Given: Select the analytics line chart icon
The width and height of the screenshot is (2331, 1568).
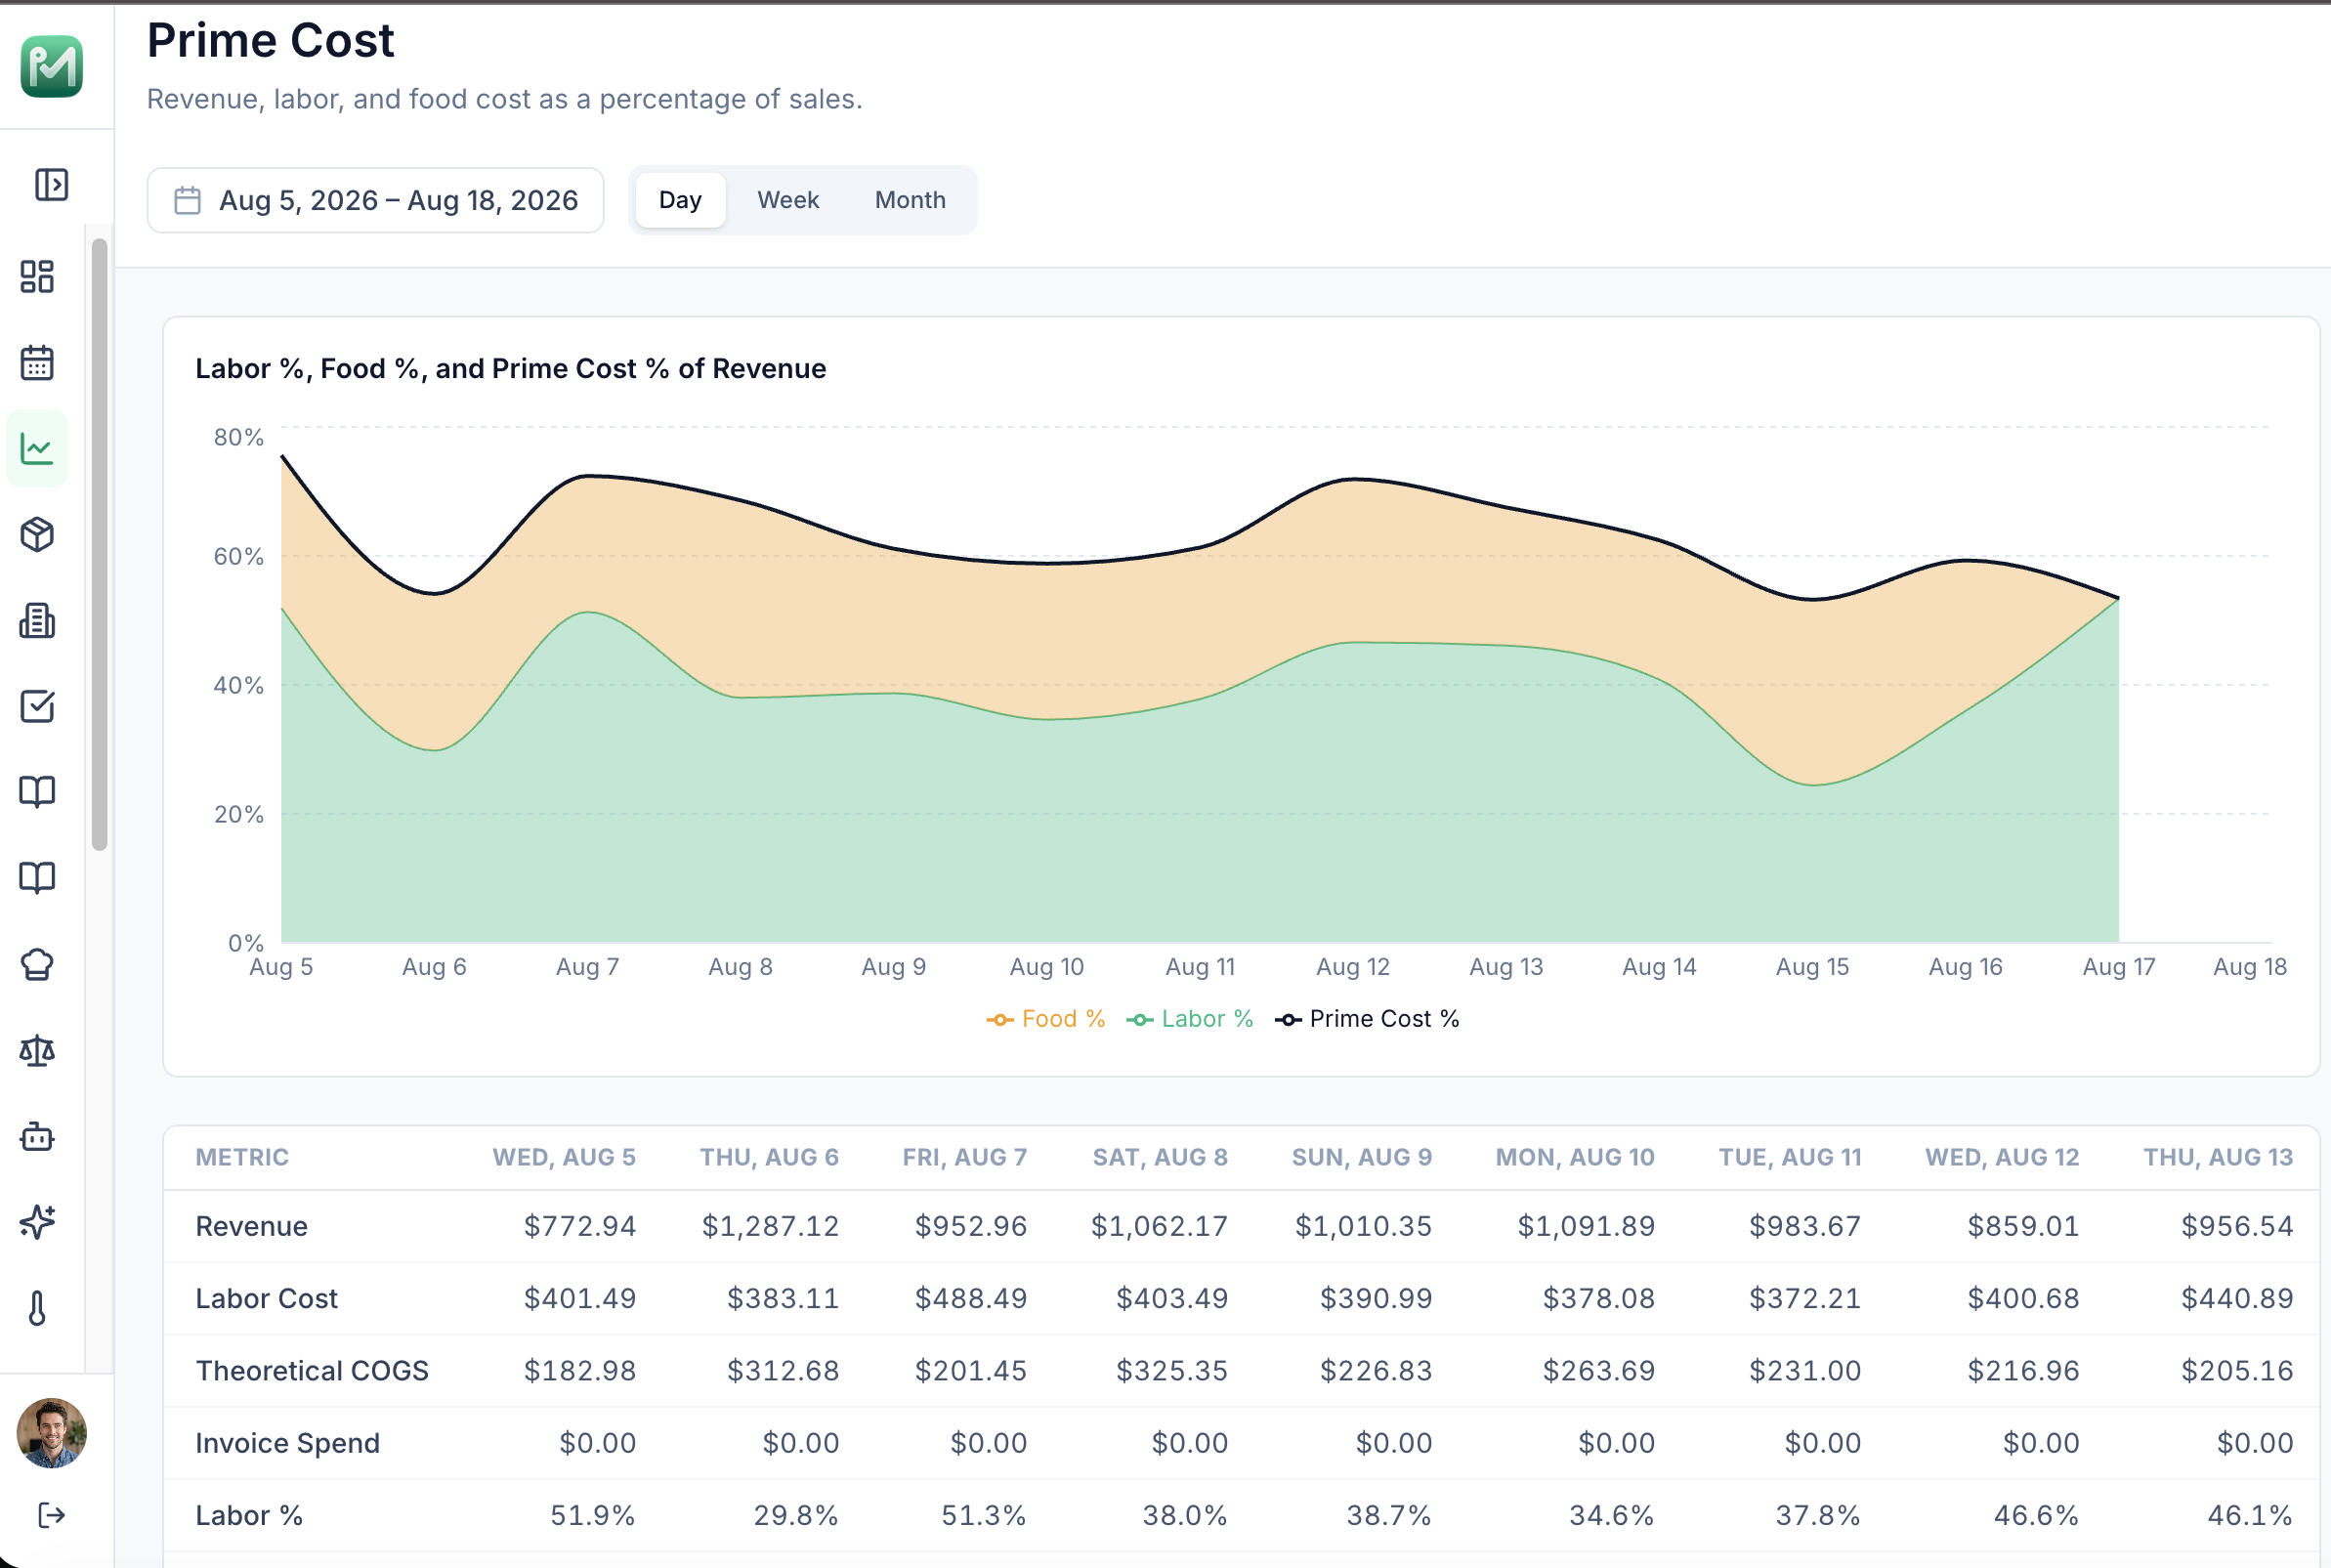Looking at the screenshot, I should pyautogui.click(x=37, y=449).
